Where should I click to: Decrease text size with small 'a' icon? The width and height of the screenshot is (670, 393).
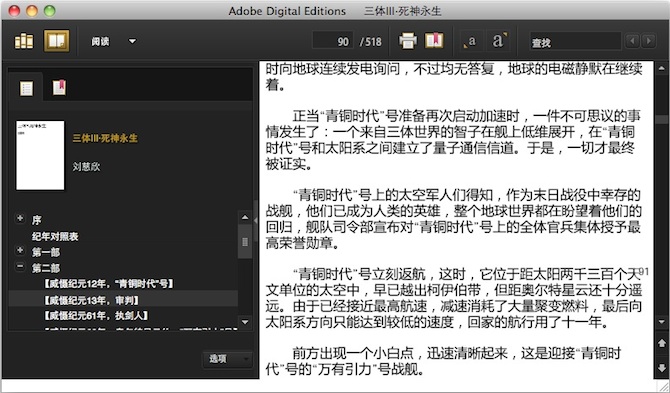(x=470, y=41)
